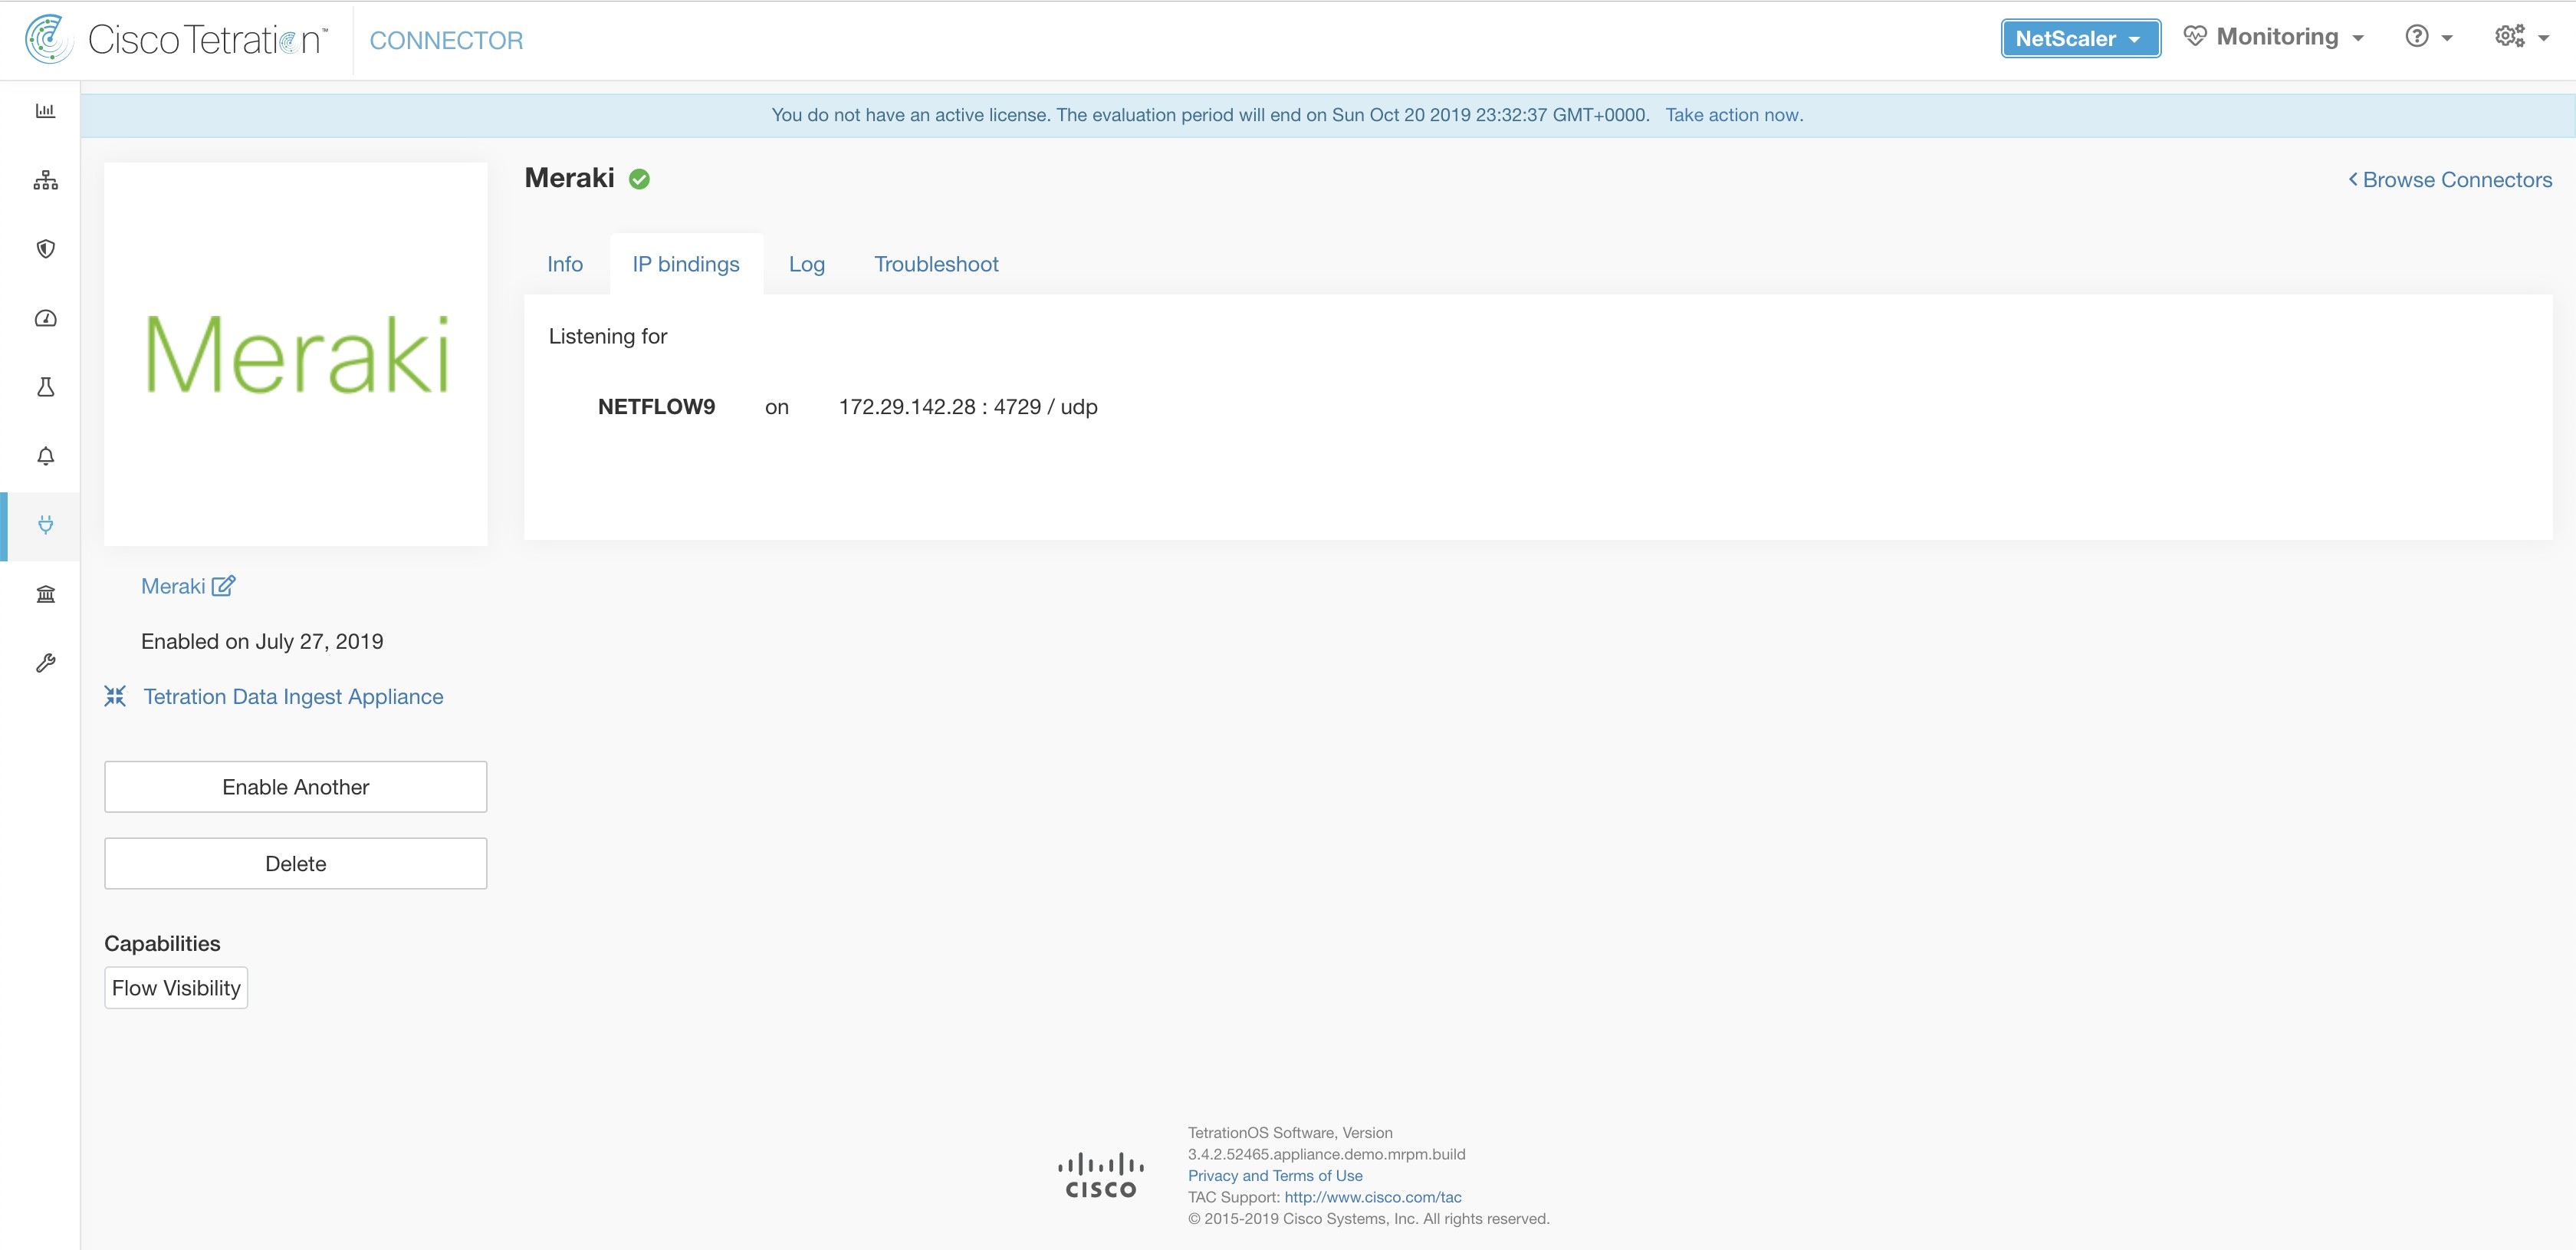Viewport: 2576px width, 1250px height.
Task: Click the building/inventory icon in sidebar
Action: pos(44,593)
